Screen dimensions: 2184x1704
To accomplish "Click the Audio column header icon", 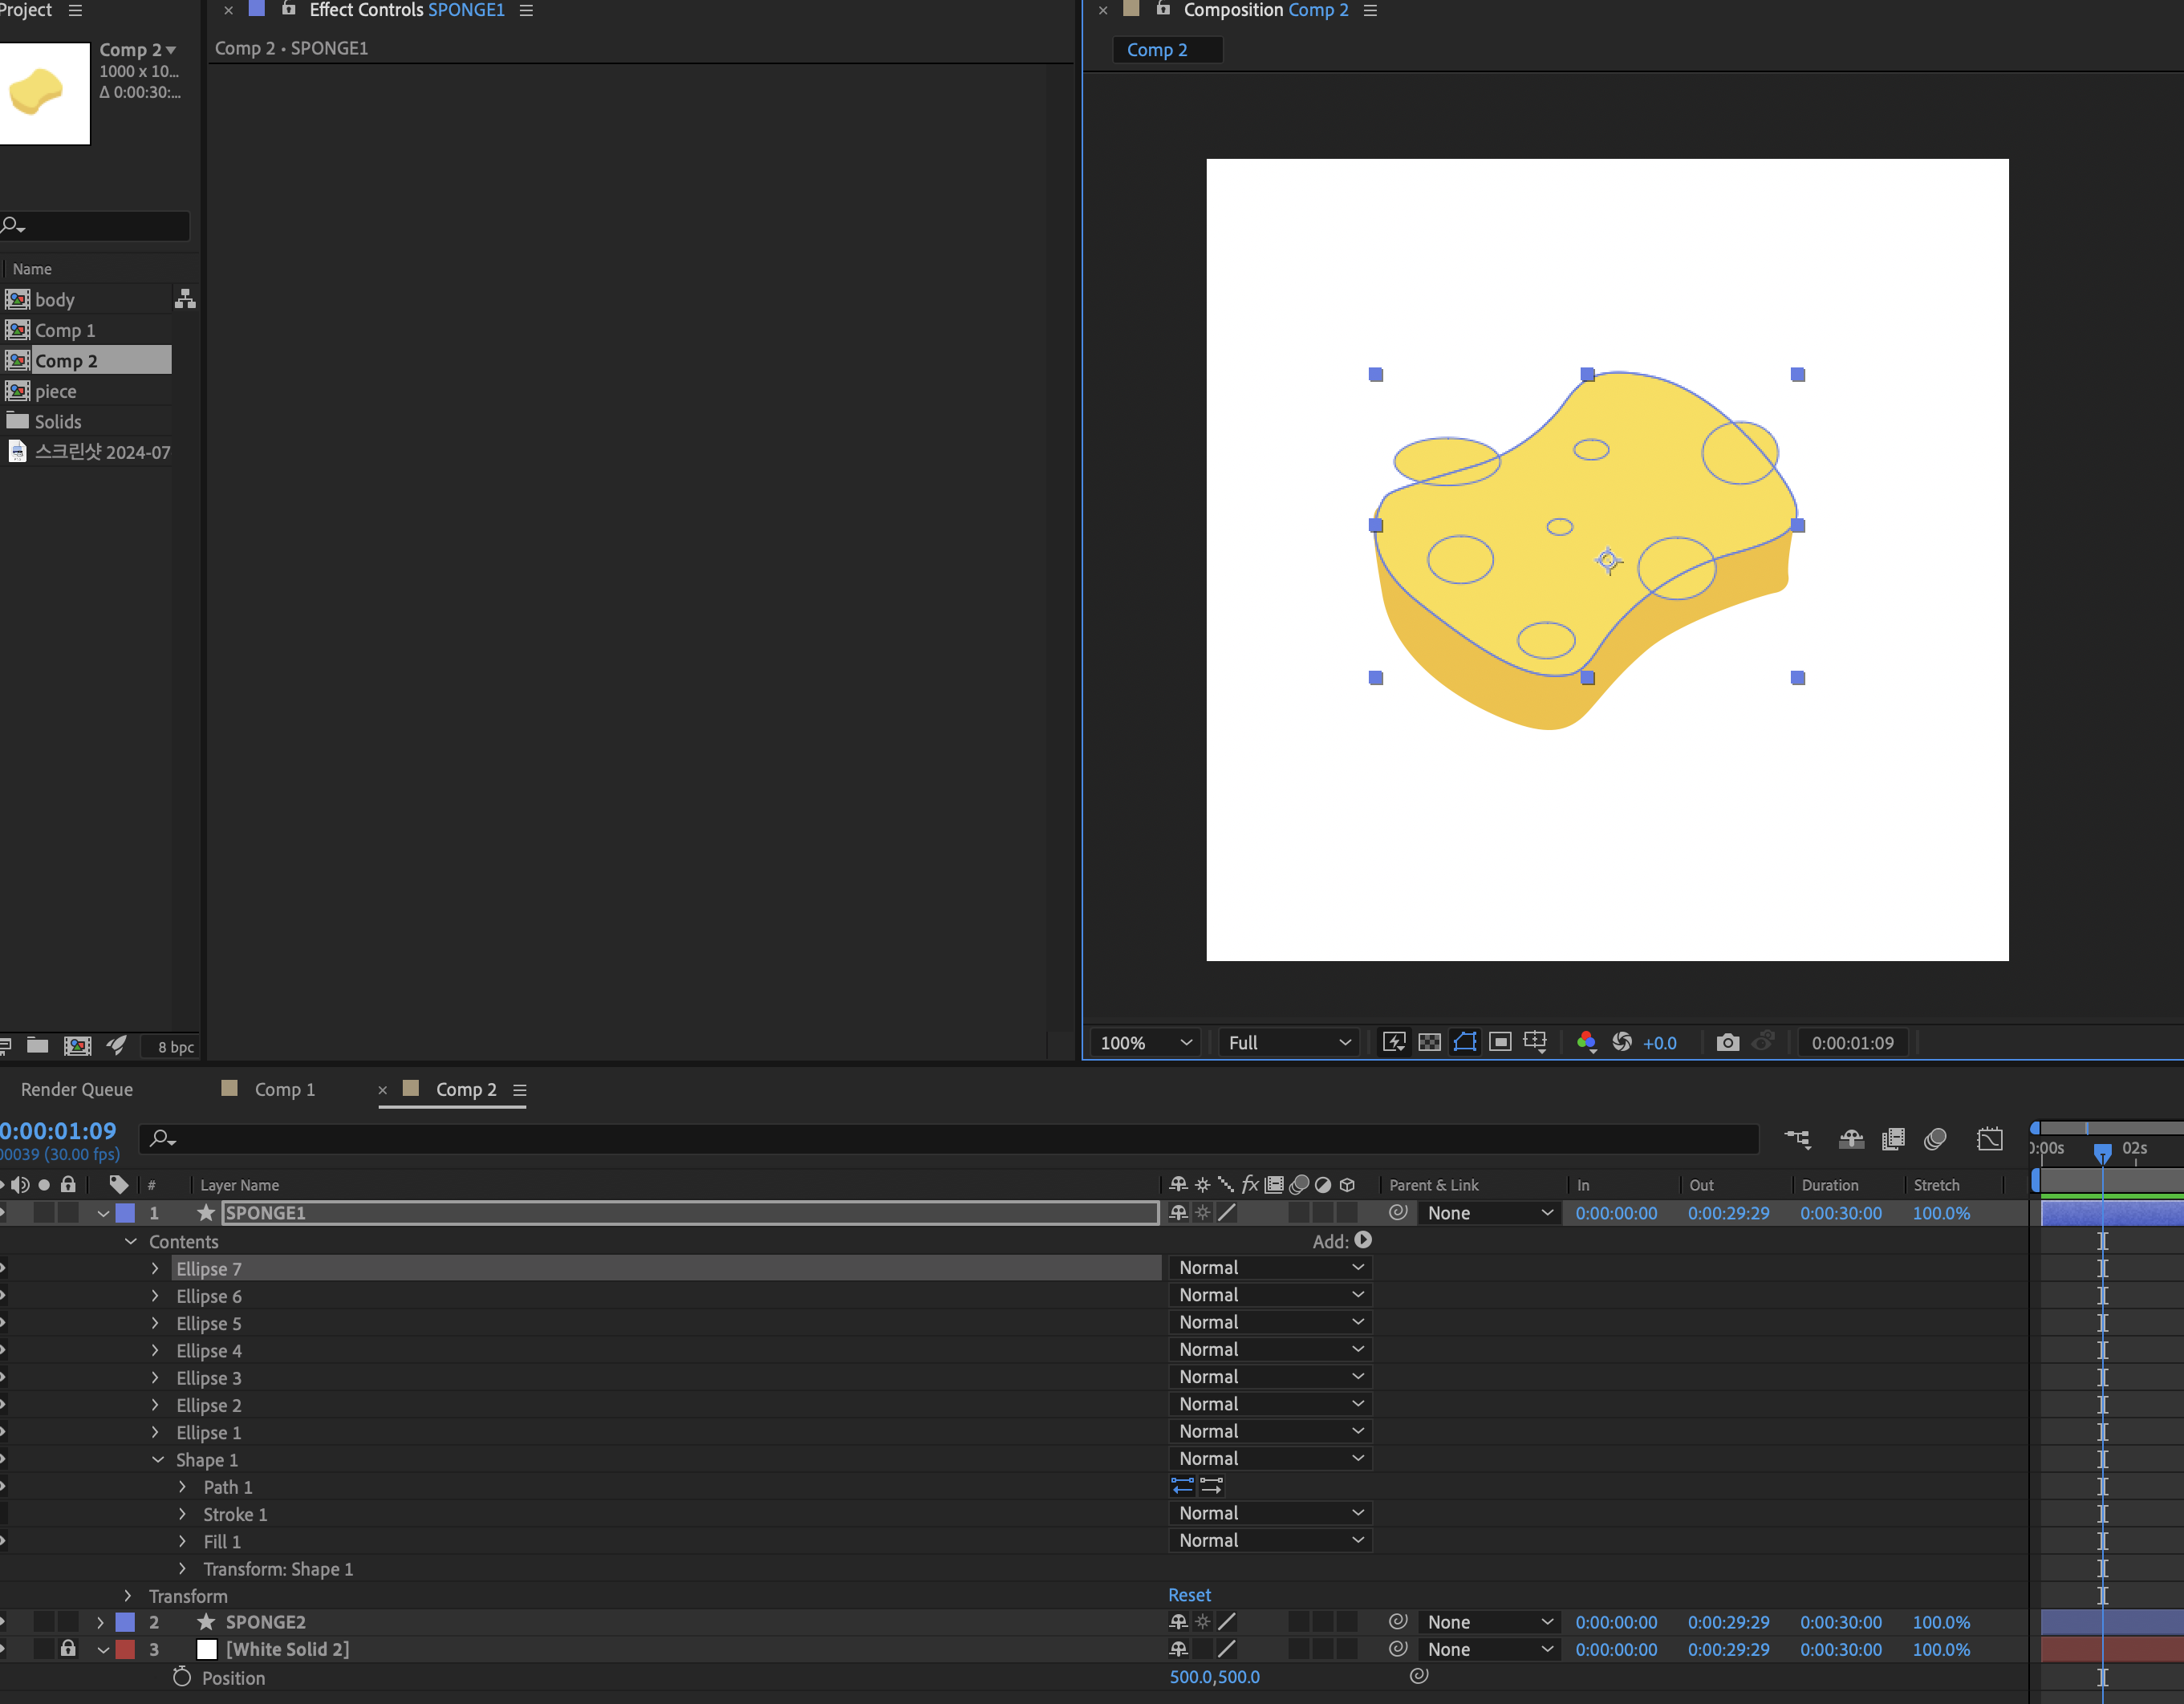I will coord(20,1184).
